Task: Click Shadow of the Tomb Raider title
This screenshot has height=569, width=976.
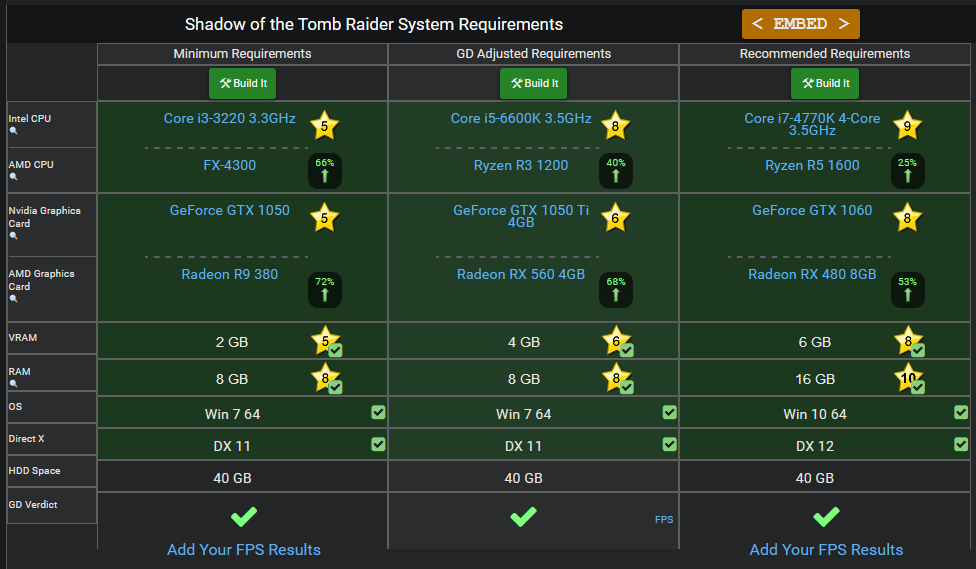Action: click(x=374, y=24)
